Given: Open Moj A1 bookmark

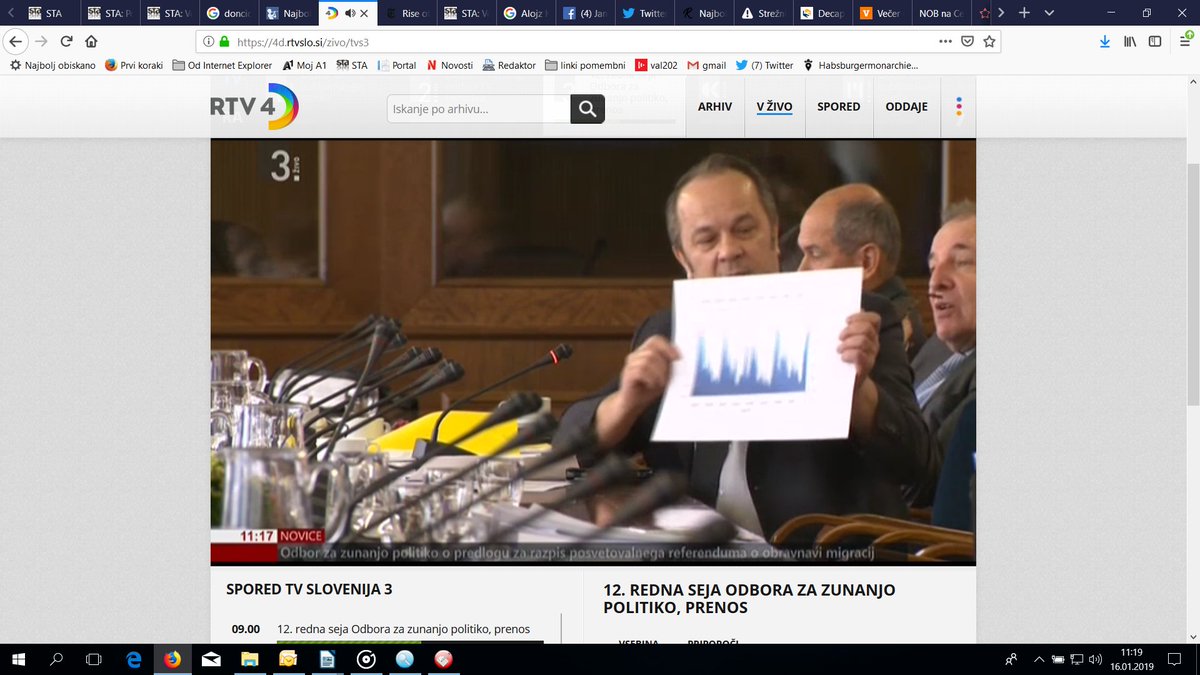Looking at the screenshot, I should [x=303, y=65].
